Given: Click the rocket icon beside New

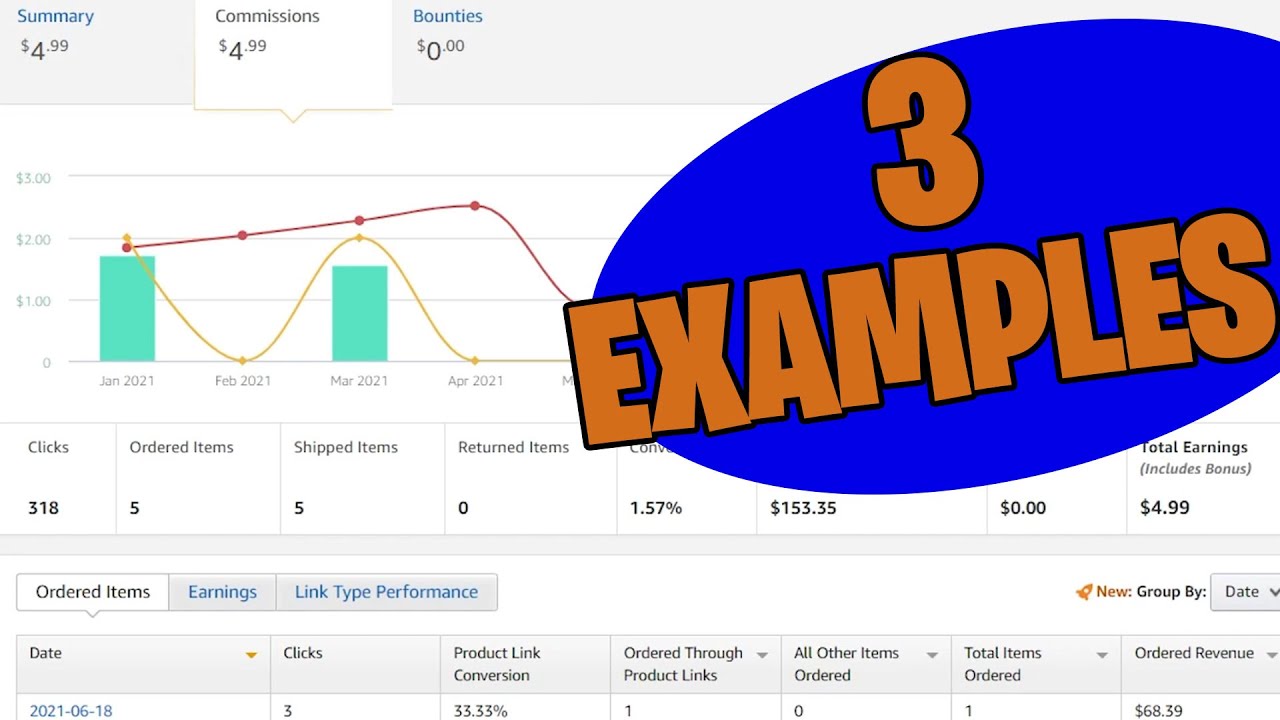Looking at the screenshot, I should 1084,592.
